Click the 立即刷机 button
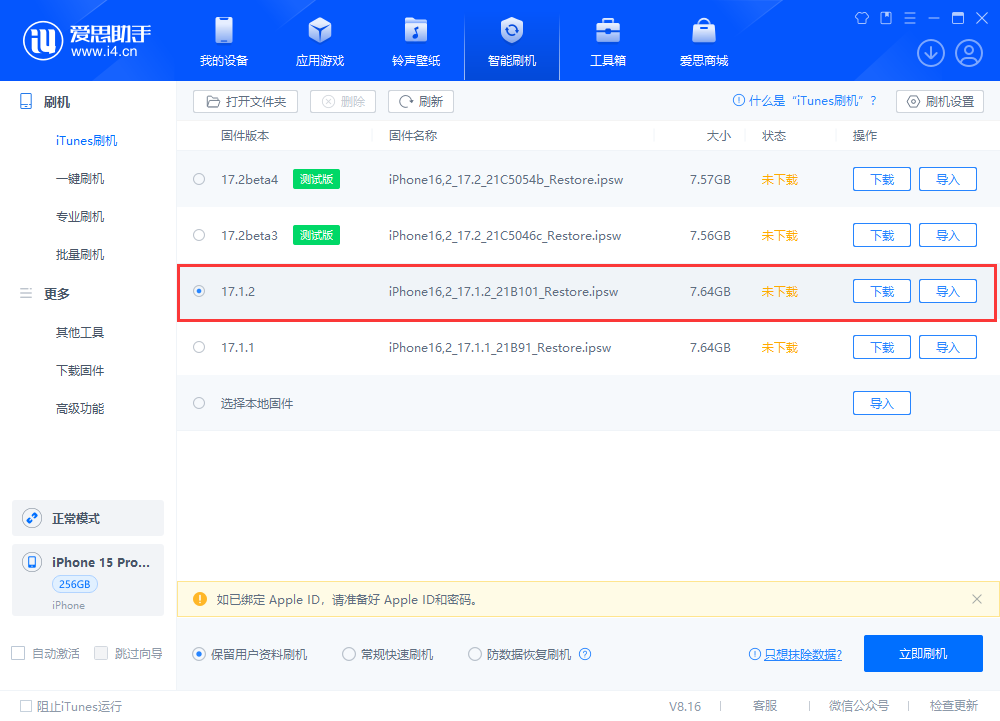 point(923,653)
